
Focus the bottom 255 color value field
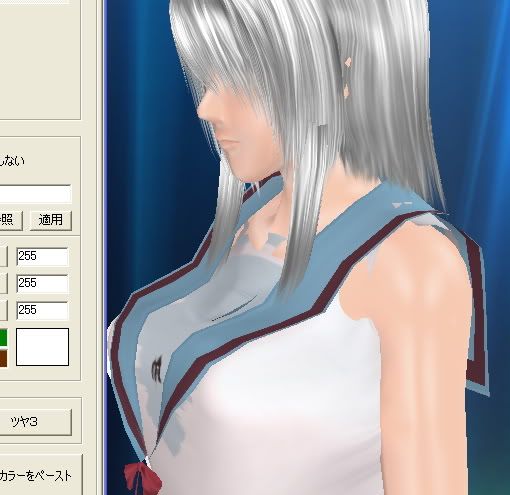[x=42, y=310]
